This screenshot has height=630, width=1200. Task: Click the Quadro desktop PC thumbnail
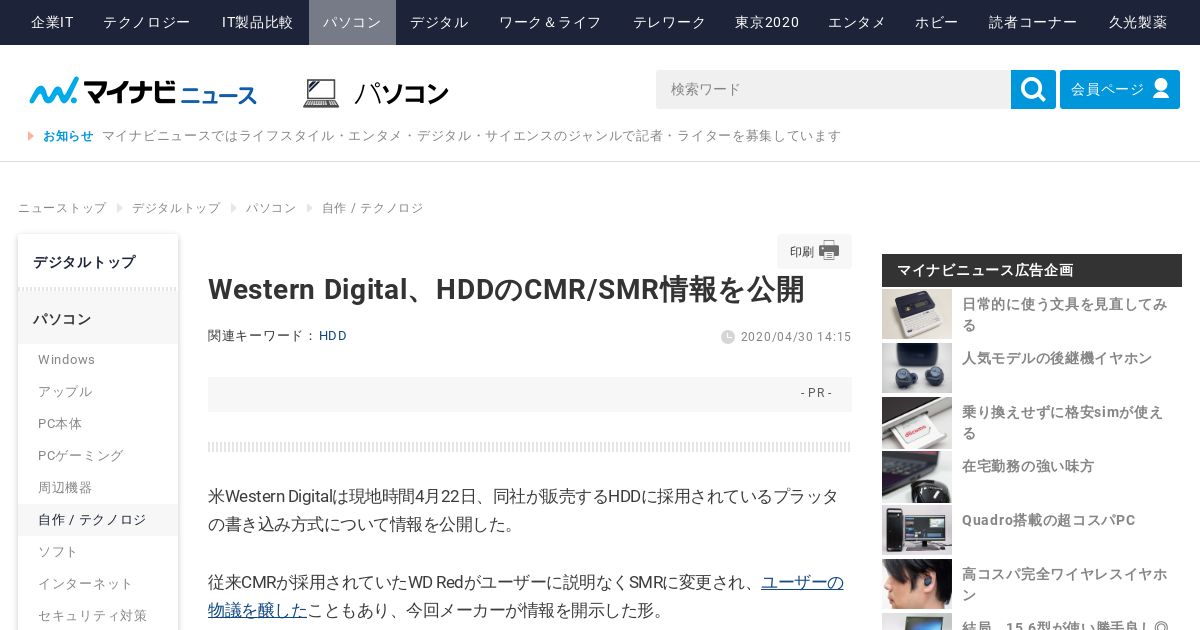917,530
